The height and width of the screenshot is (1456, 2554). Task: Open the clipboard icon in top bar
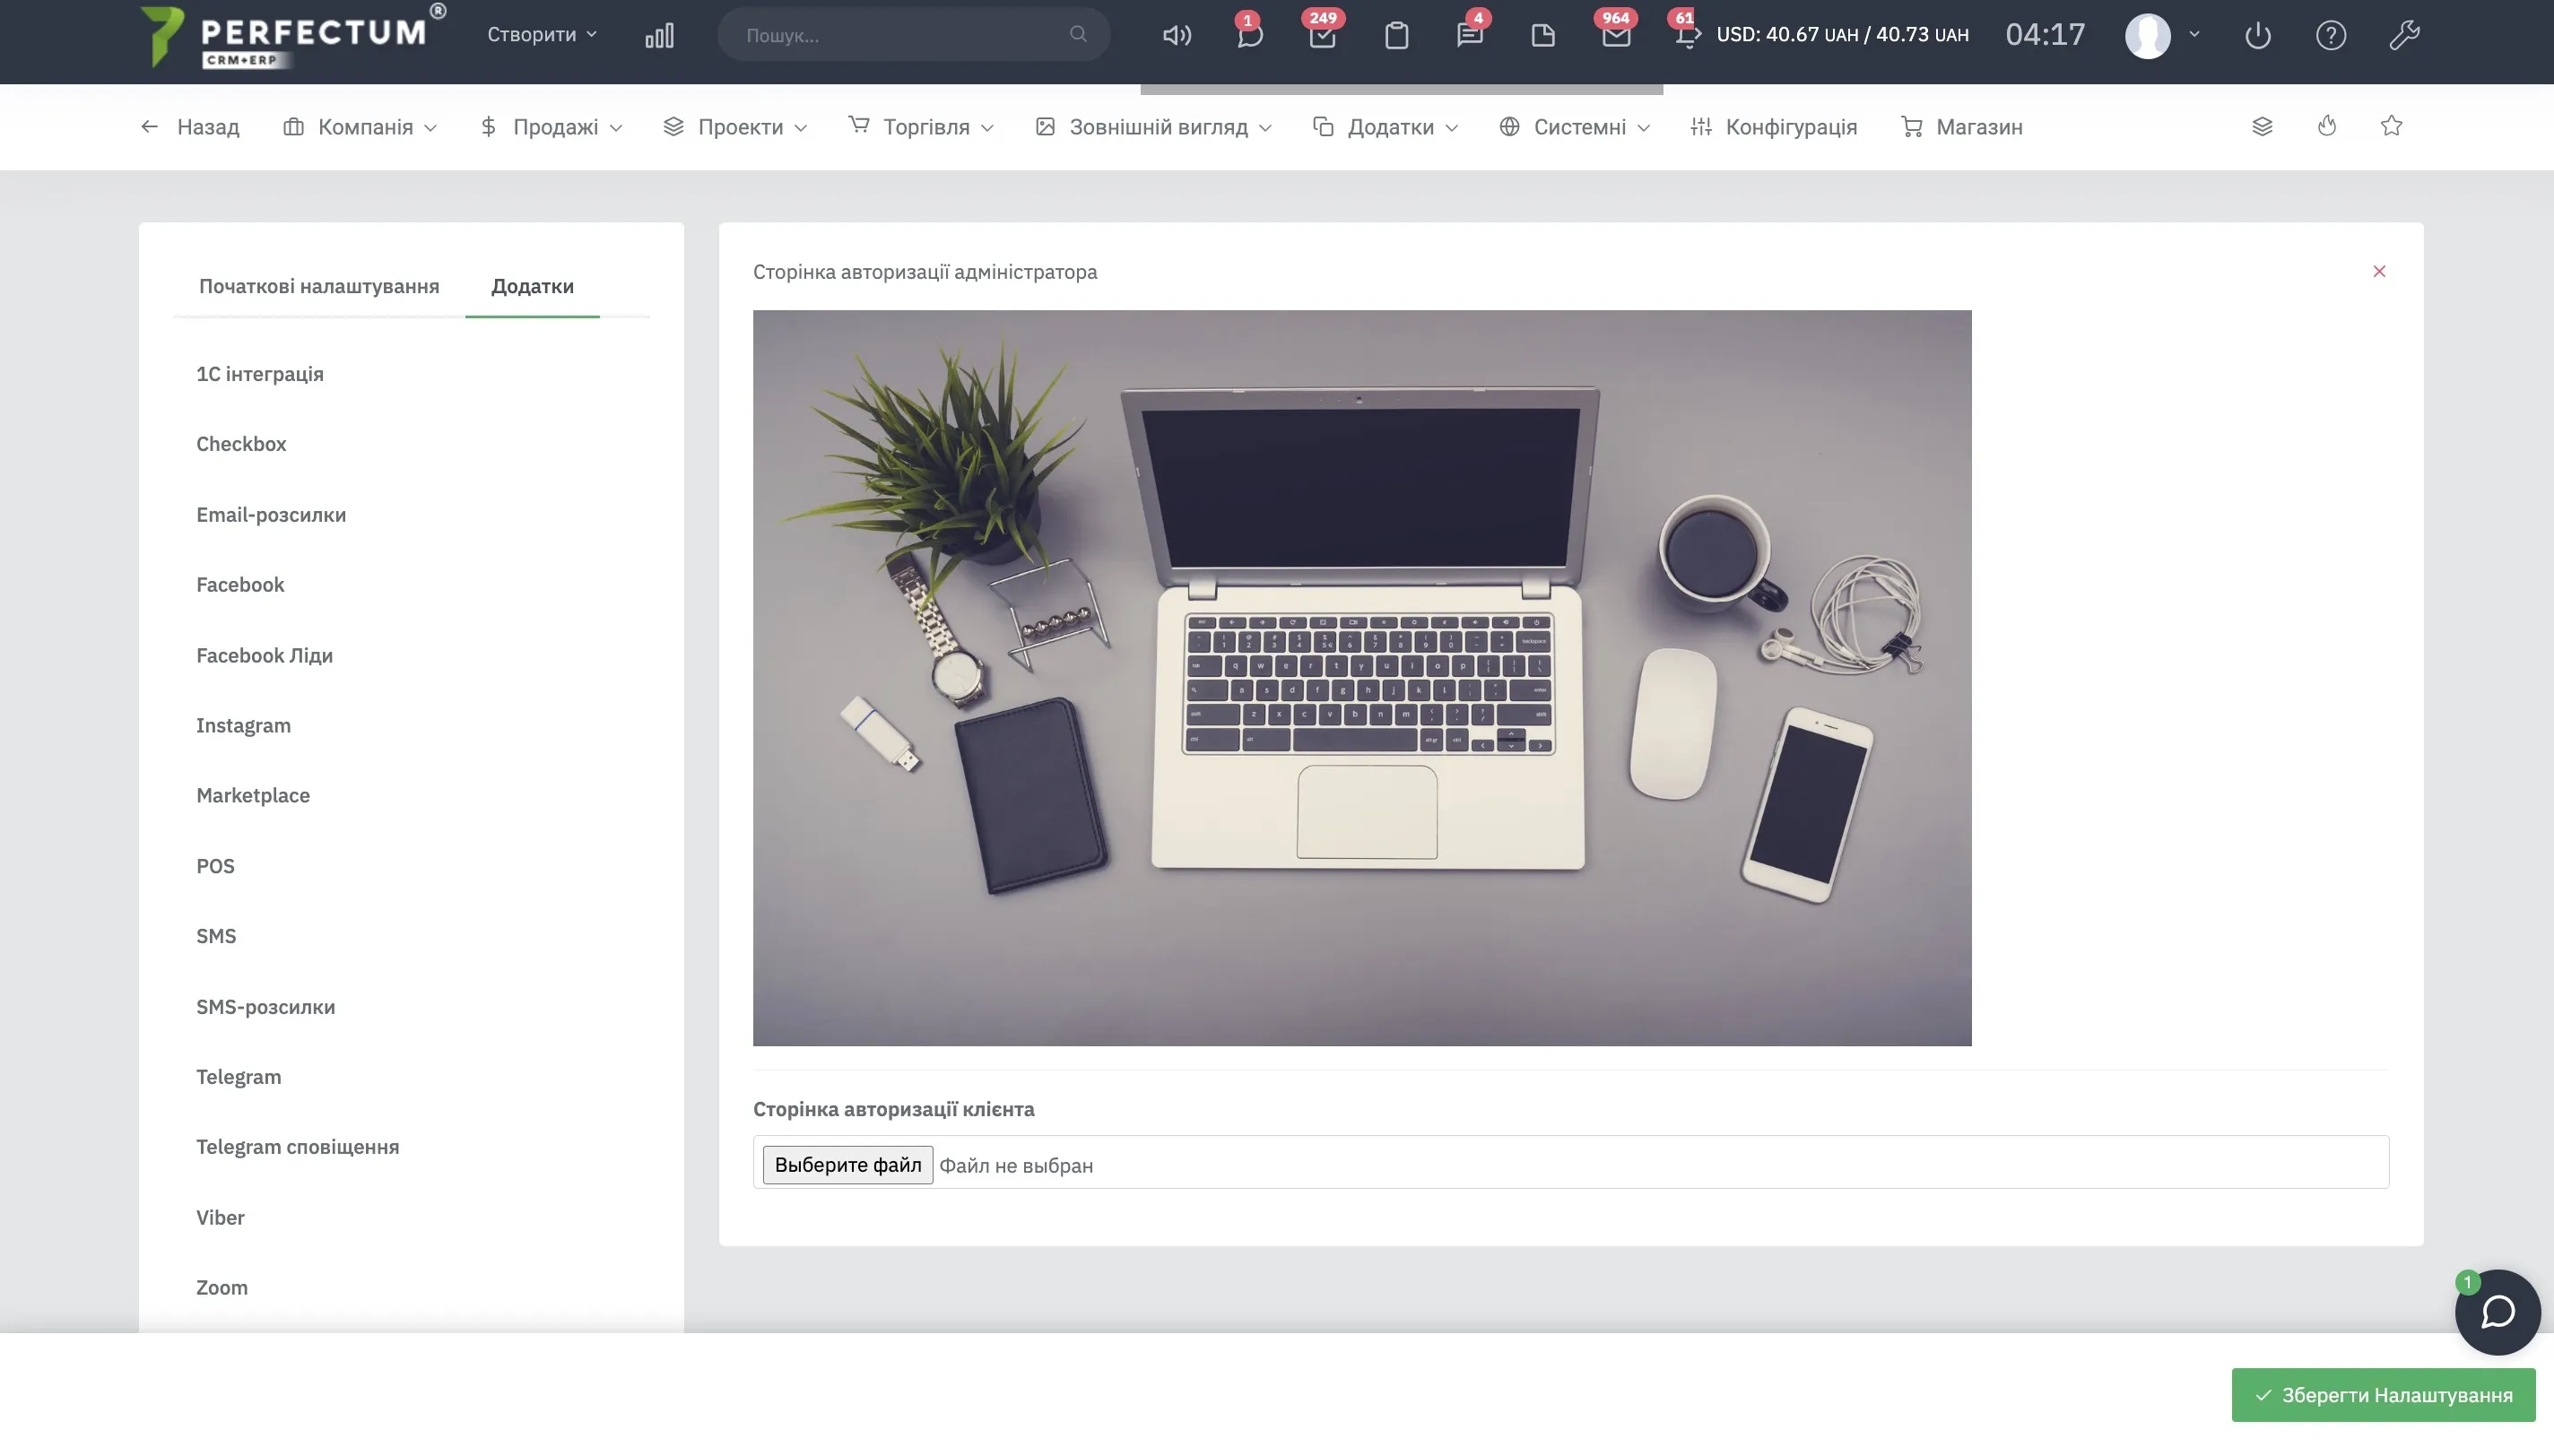click(x=1396, y=36)
